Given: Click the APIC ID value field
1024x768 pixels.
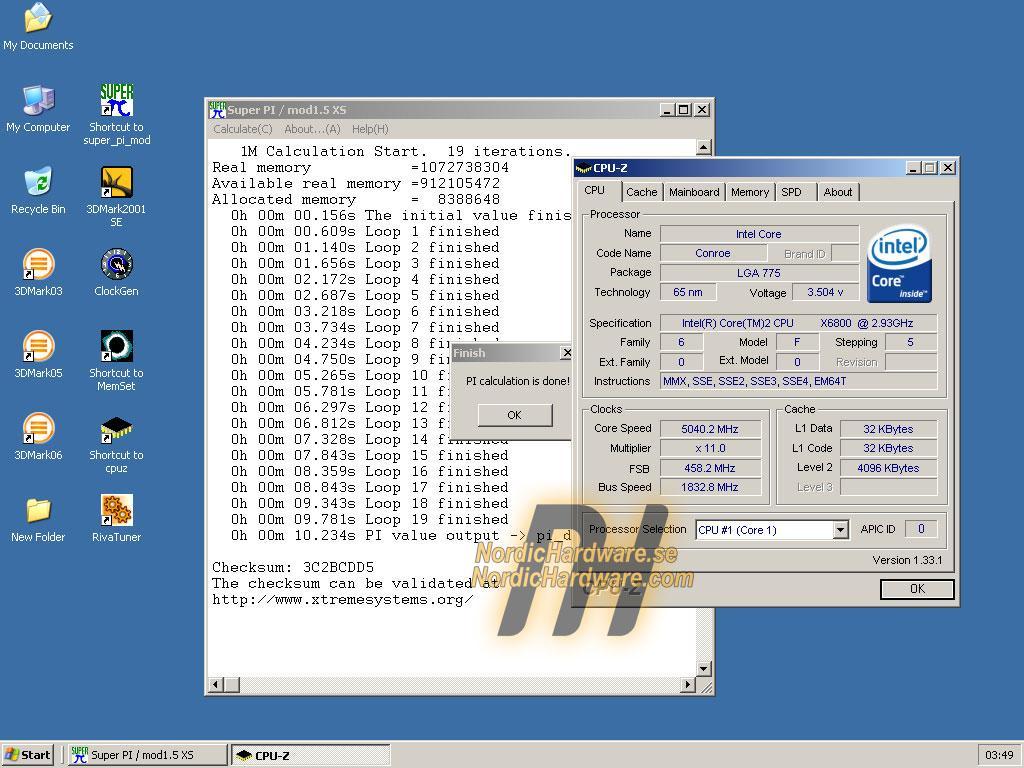Looking at the screenshot, I should [921, 530].
